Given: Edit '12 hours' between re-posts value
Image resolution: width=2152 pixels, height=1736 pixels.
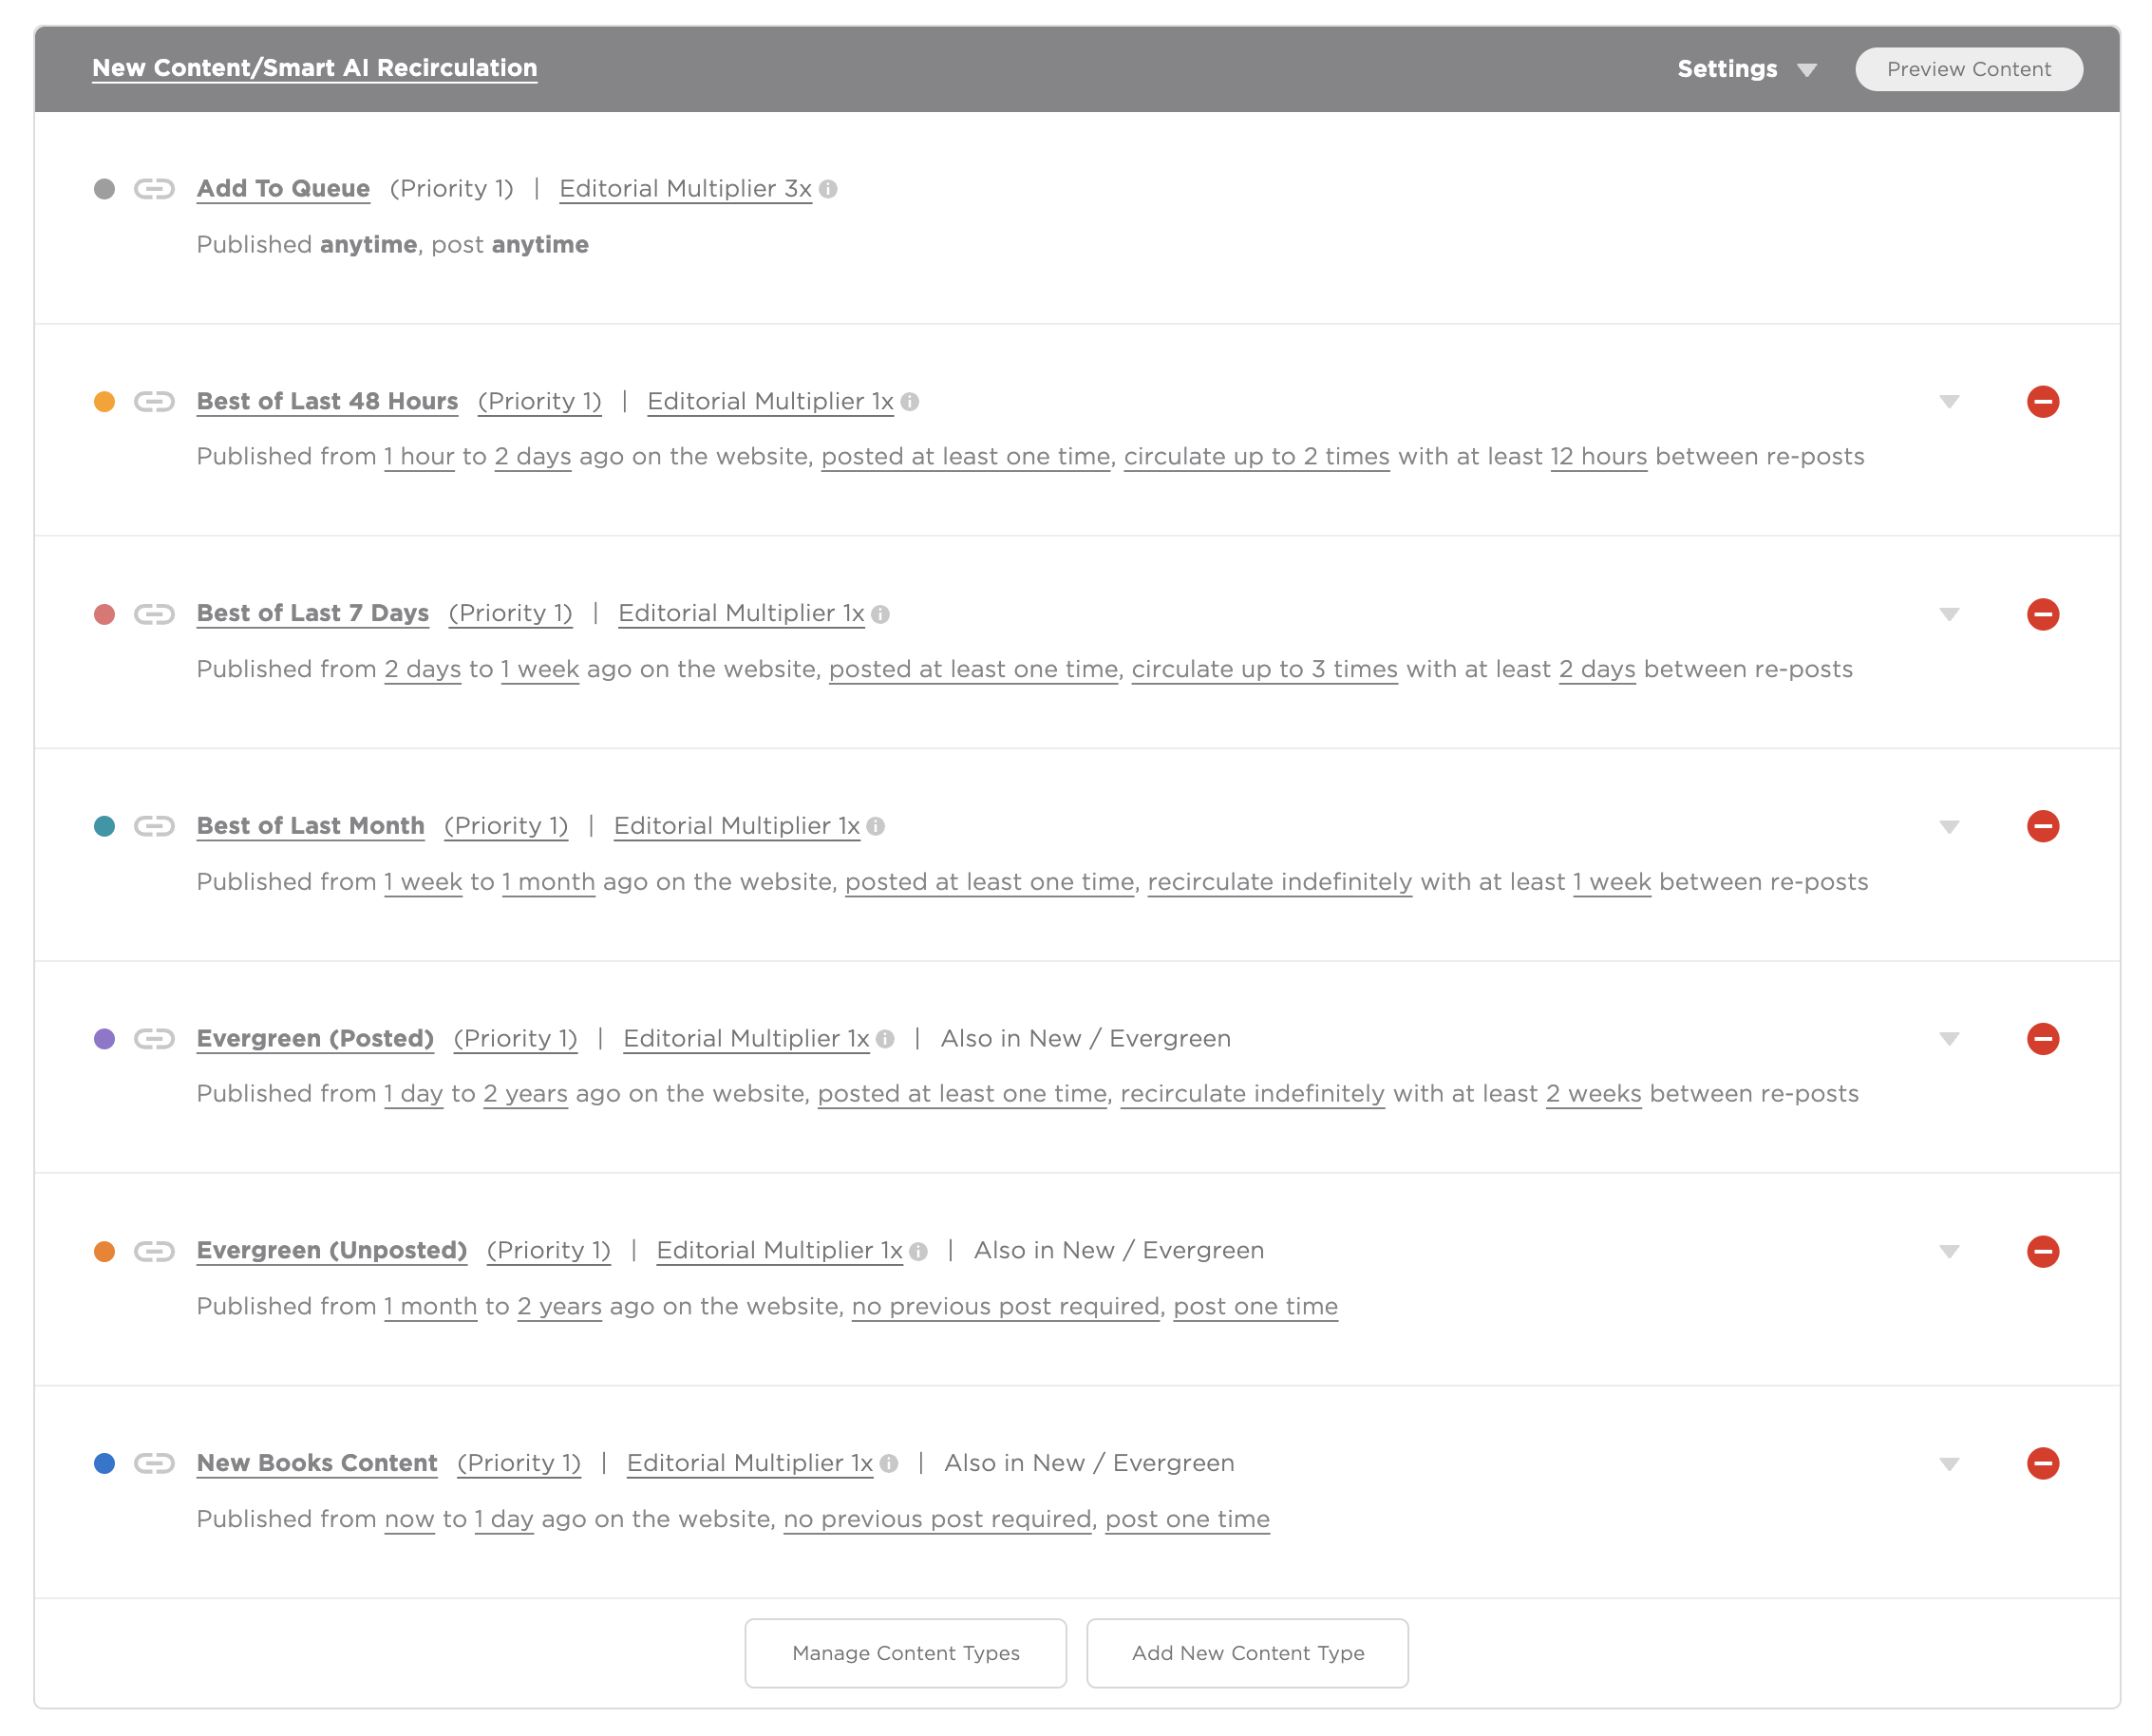Looking at the screenshot, I should [x=1599, y=457].
